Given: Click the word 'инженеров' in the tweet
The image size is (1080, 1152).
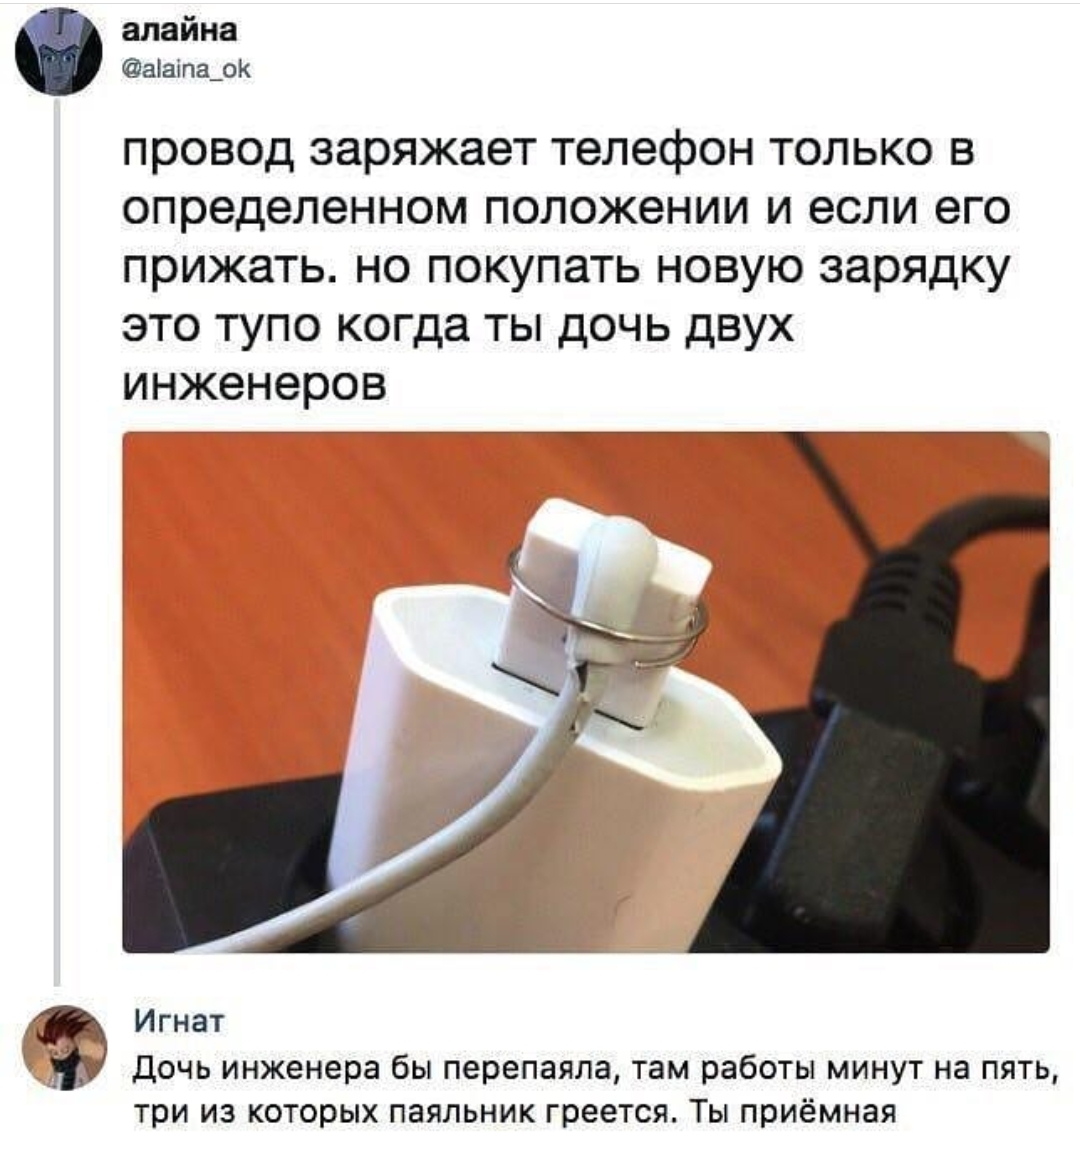Looking at the screenshot, I should [x=253, y=384].
